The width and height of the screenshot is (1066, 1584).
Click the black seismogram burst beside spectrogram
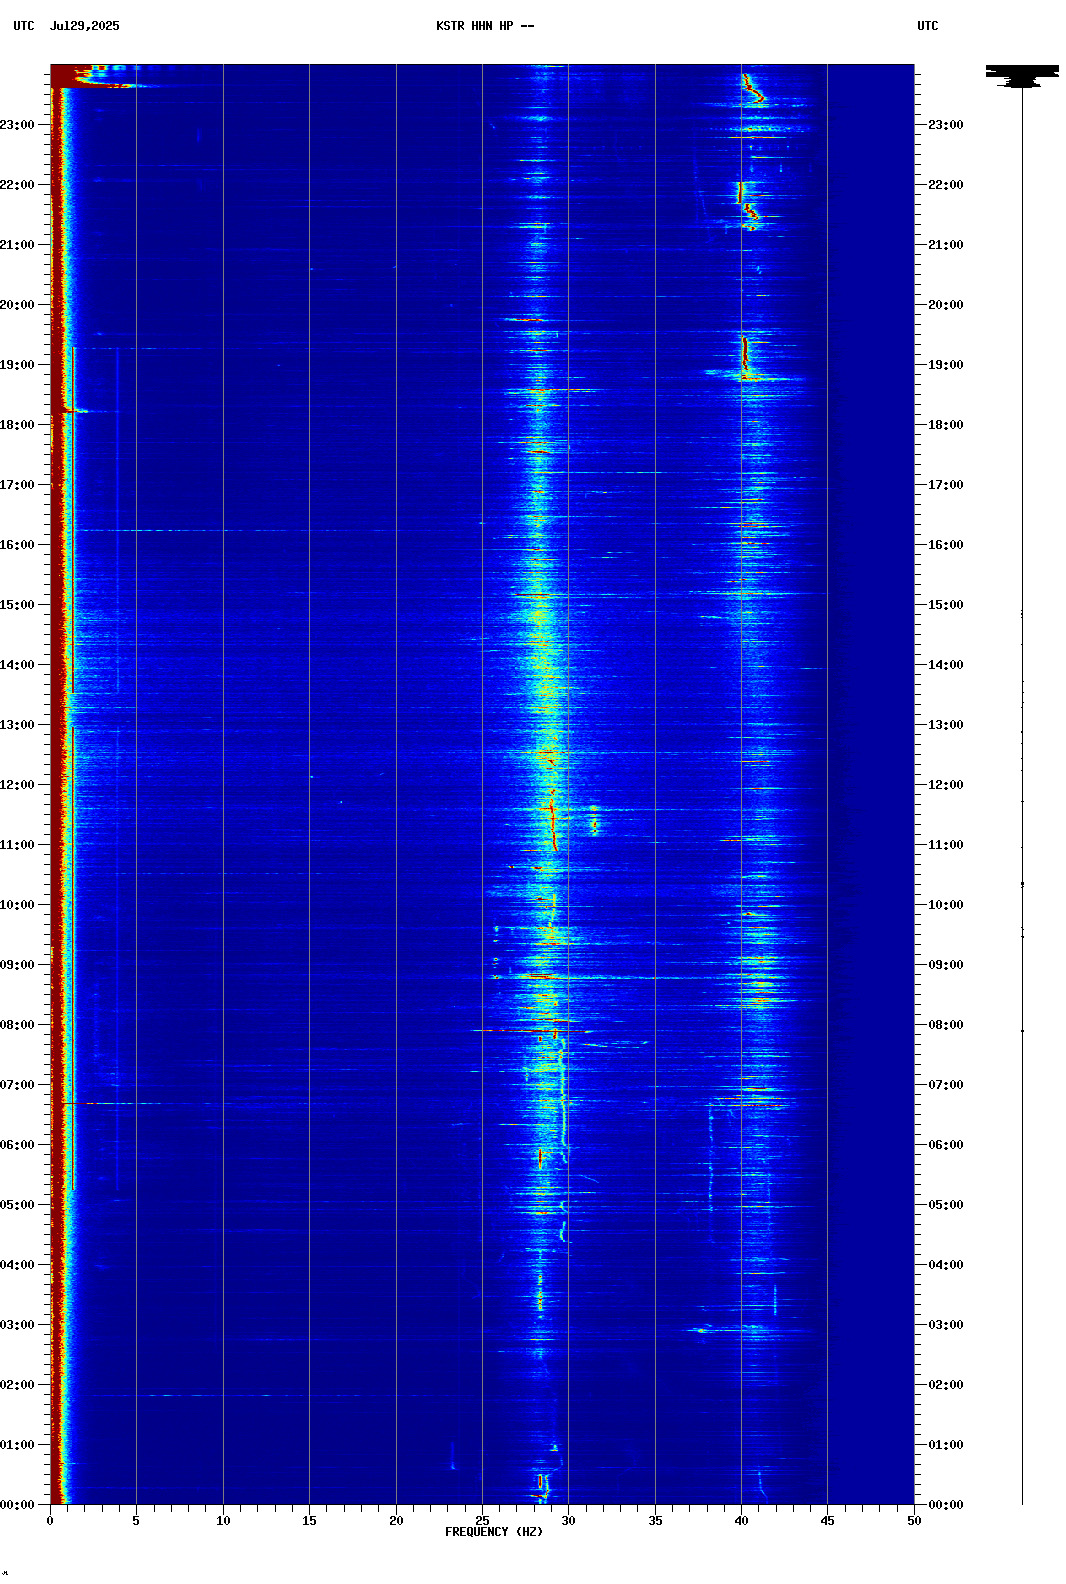[x=1022, y=76]
